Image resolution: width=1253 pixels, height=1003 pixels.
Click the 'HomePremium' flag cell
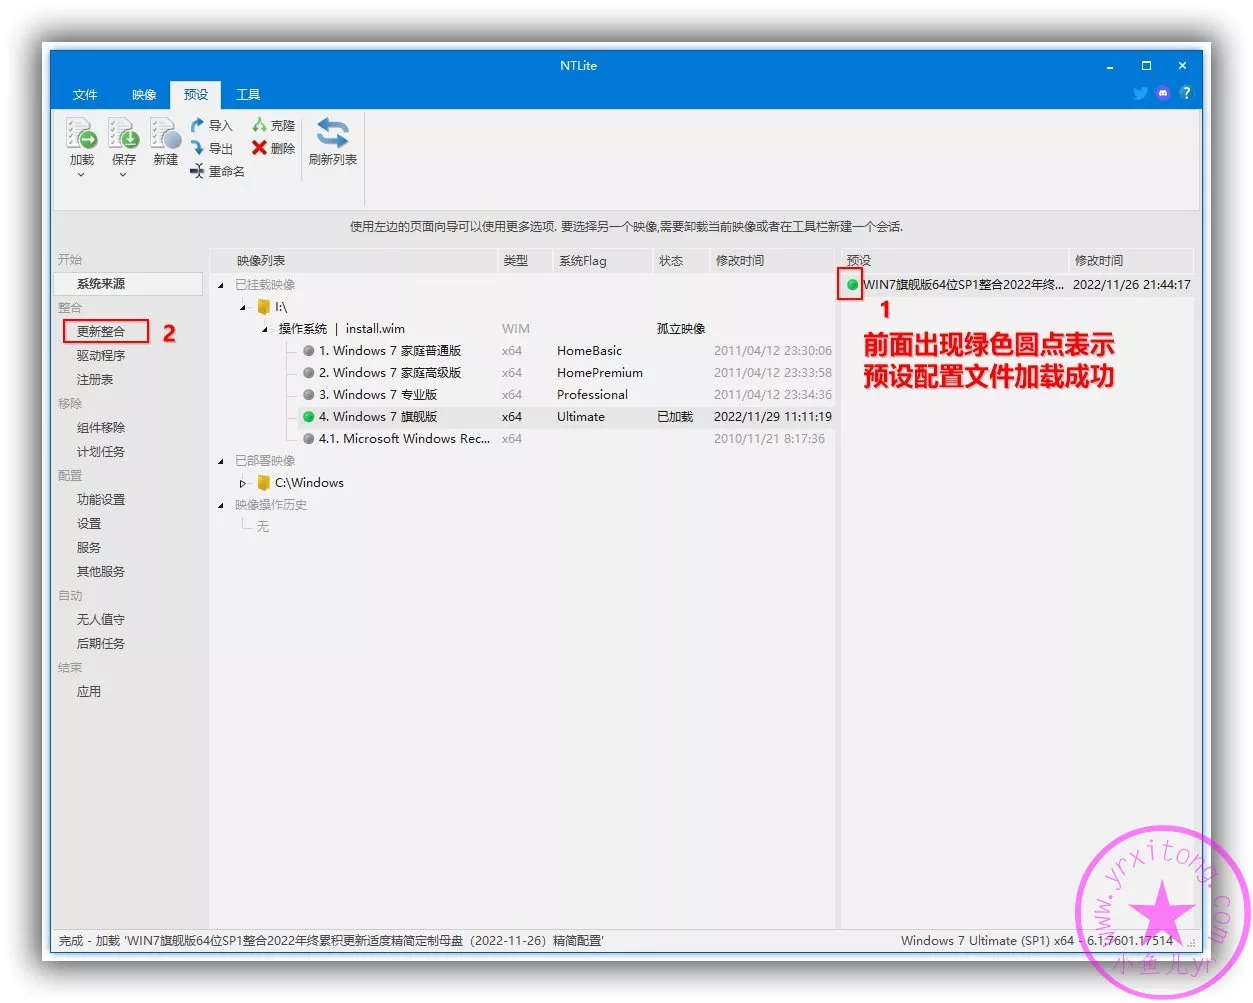tap(600, 373)
